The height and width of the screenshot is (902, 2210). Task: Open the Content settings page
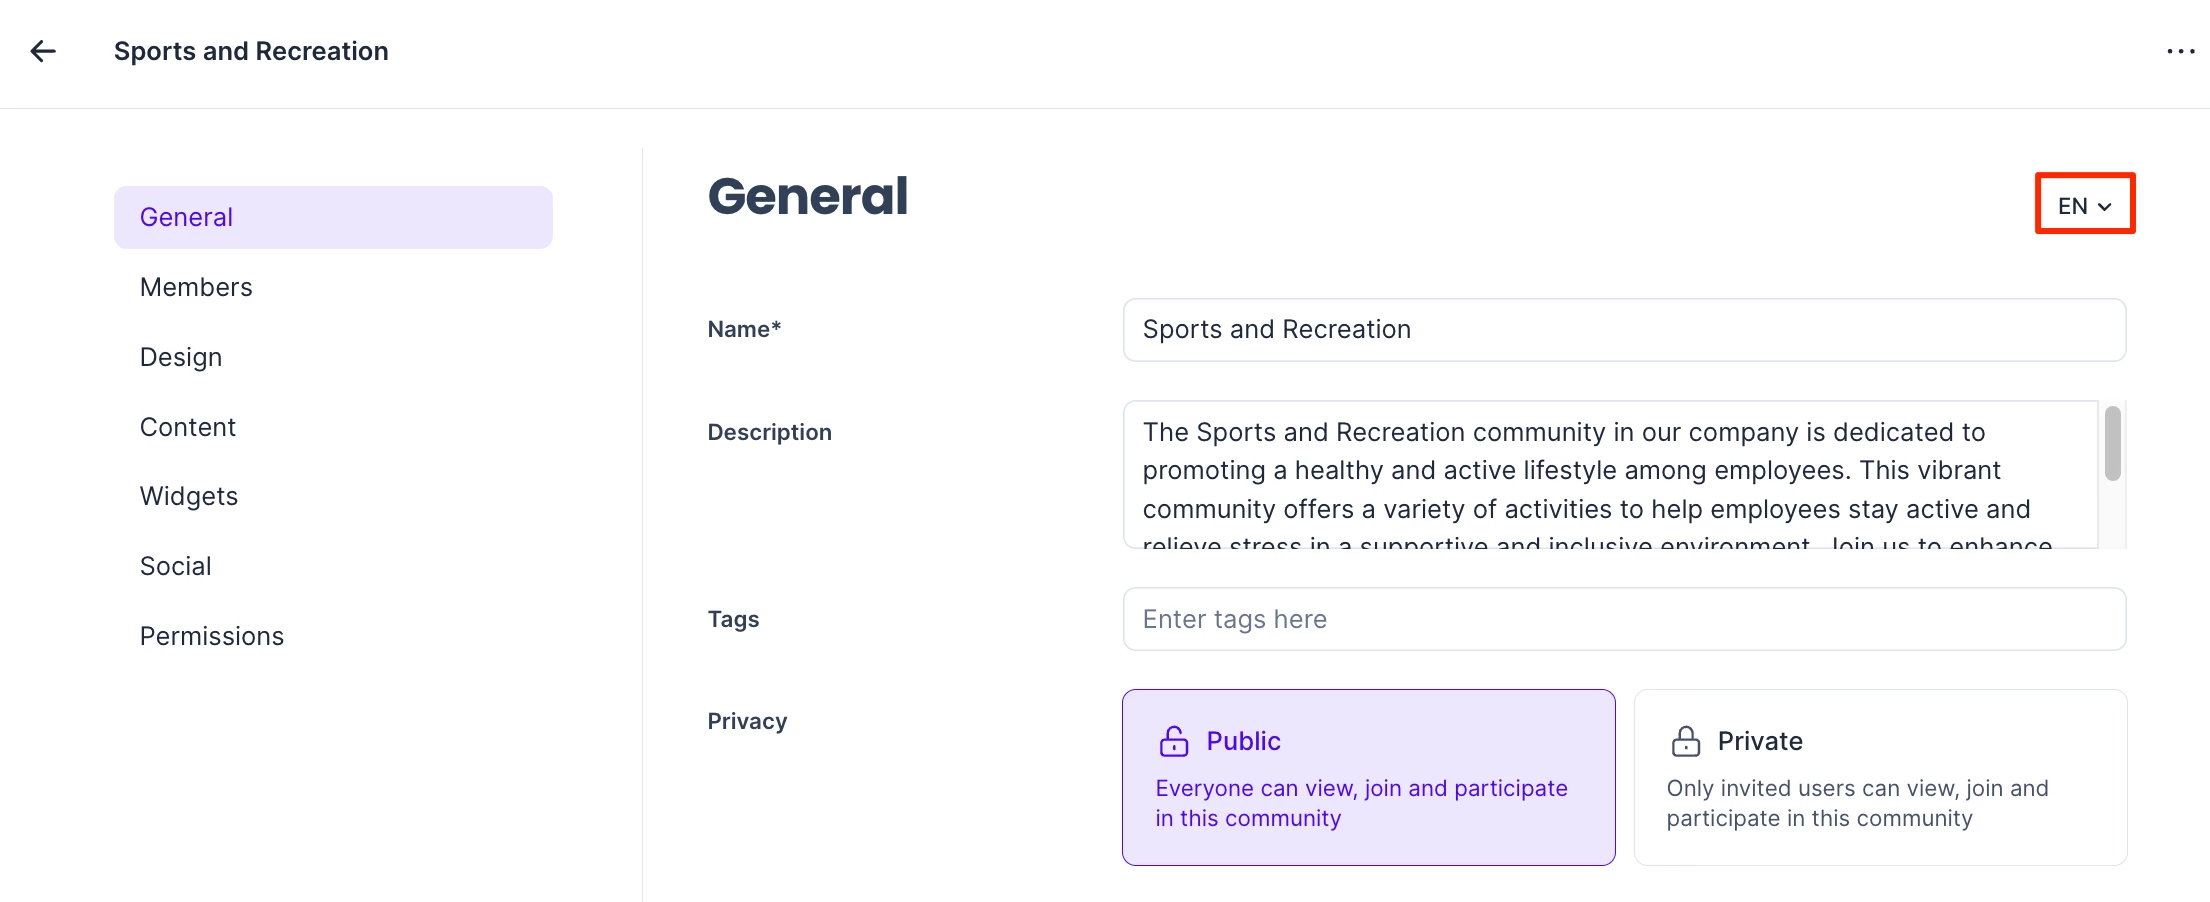[x=188, y=427]
